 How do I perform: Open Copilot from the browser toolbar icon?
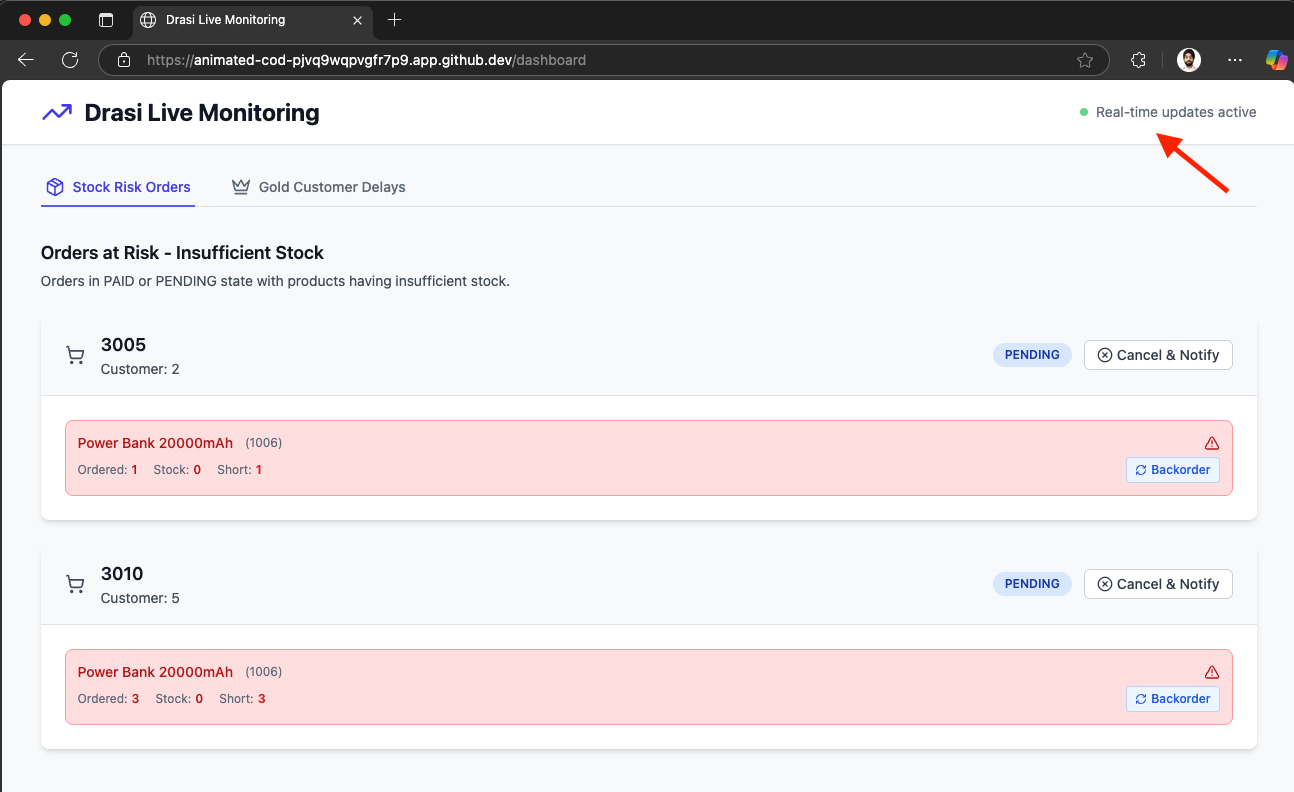click(1275, 59)
